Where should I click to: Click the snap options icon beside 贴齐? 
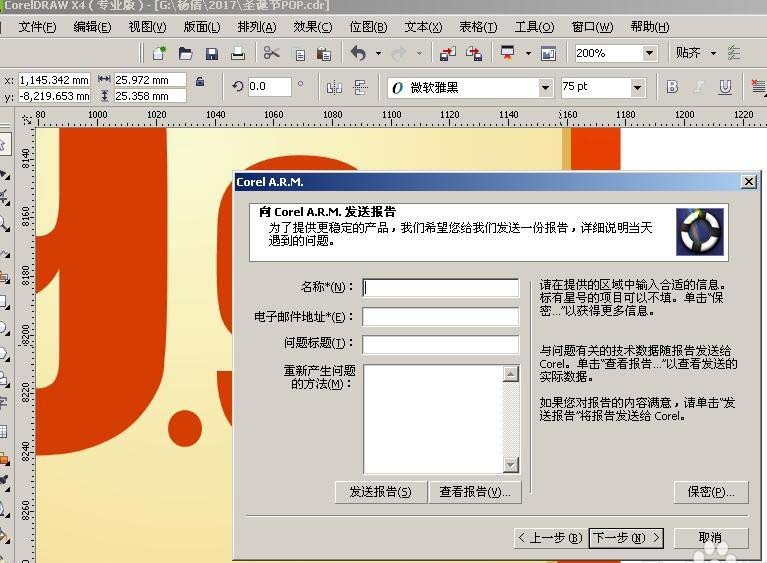(734, 53)
